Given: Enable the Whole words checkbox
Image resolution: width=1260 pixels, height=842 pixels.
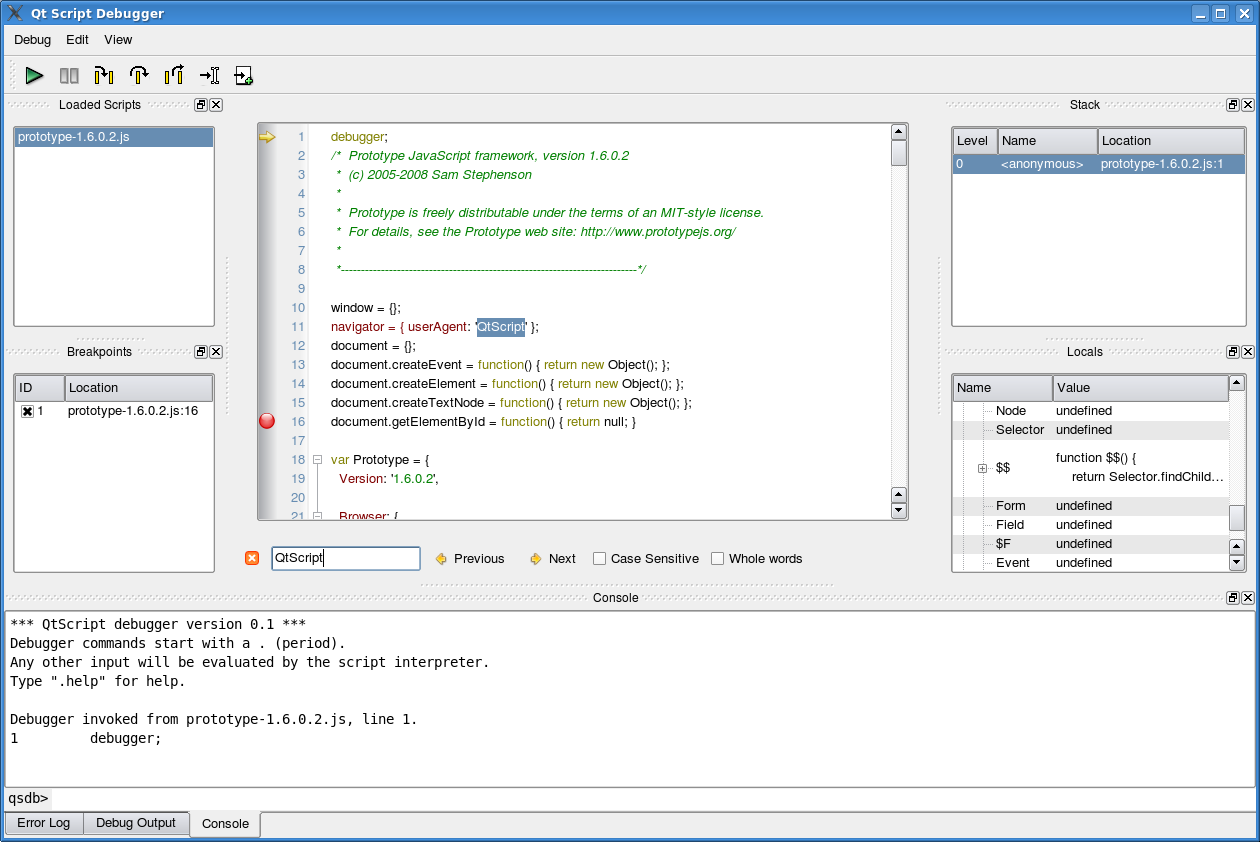Looking at the screenshot, I should point(717,558).
